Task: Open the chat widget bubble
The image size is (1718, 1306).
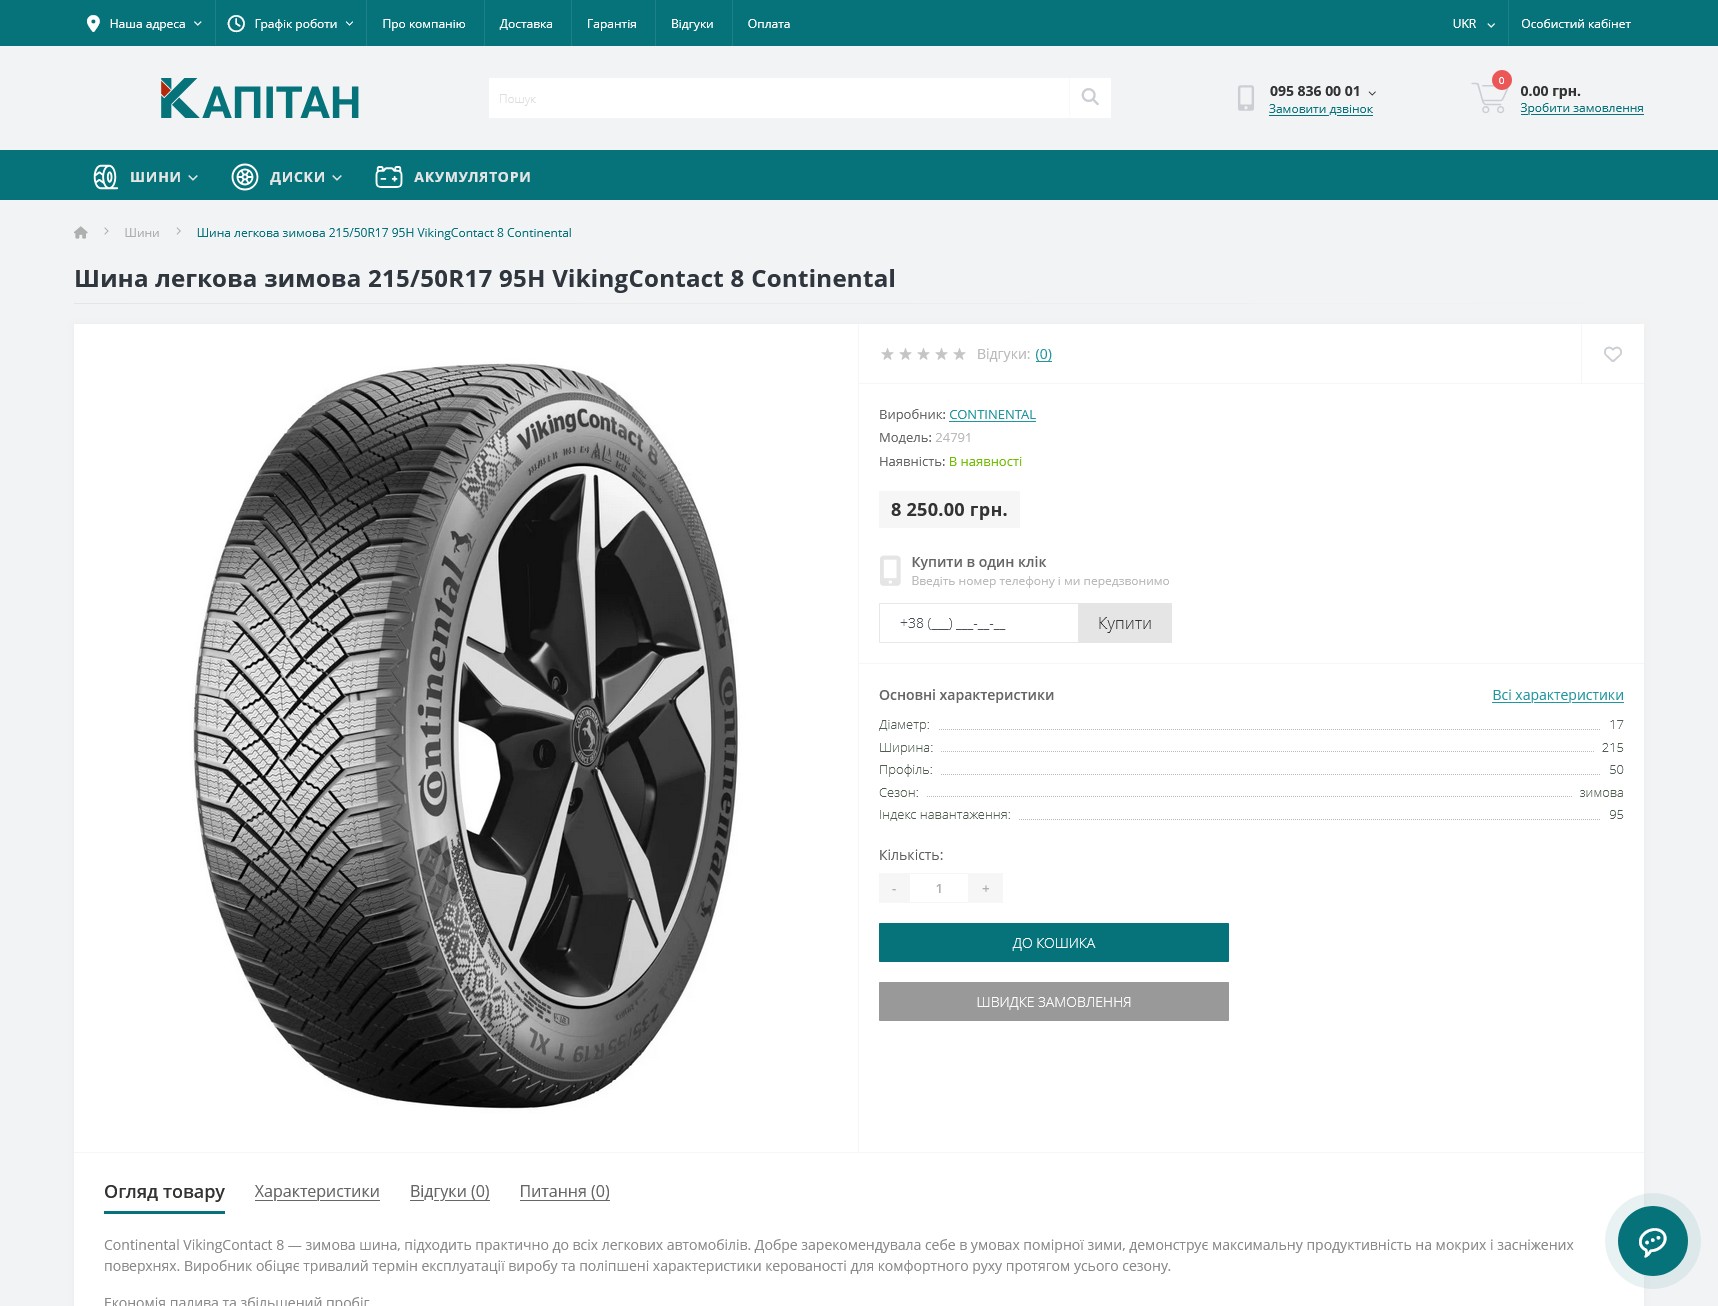Action: (1652, 1241)
